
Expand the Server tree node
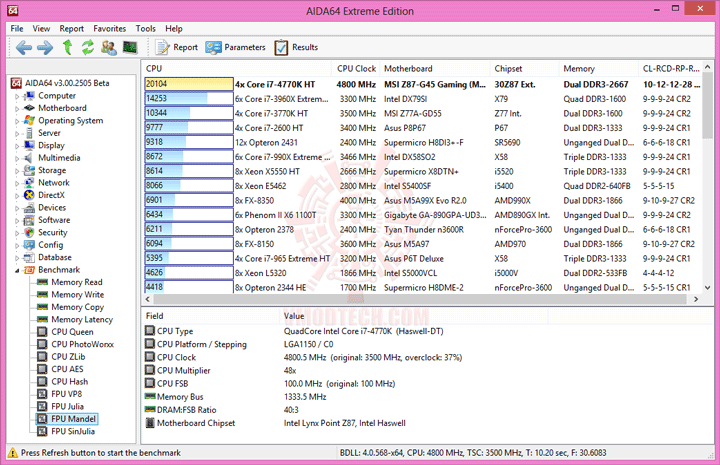coord(17,134)
